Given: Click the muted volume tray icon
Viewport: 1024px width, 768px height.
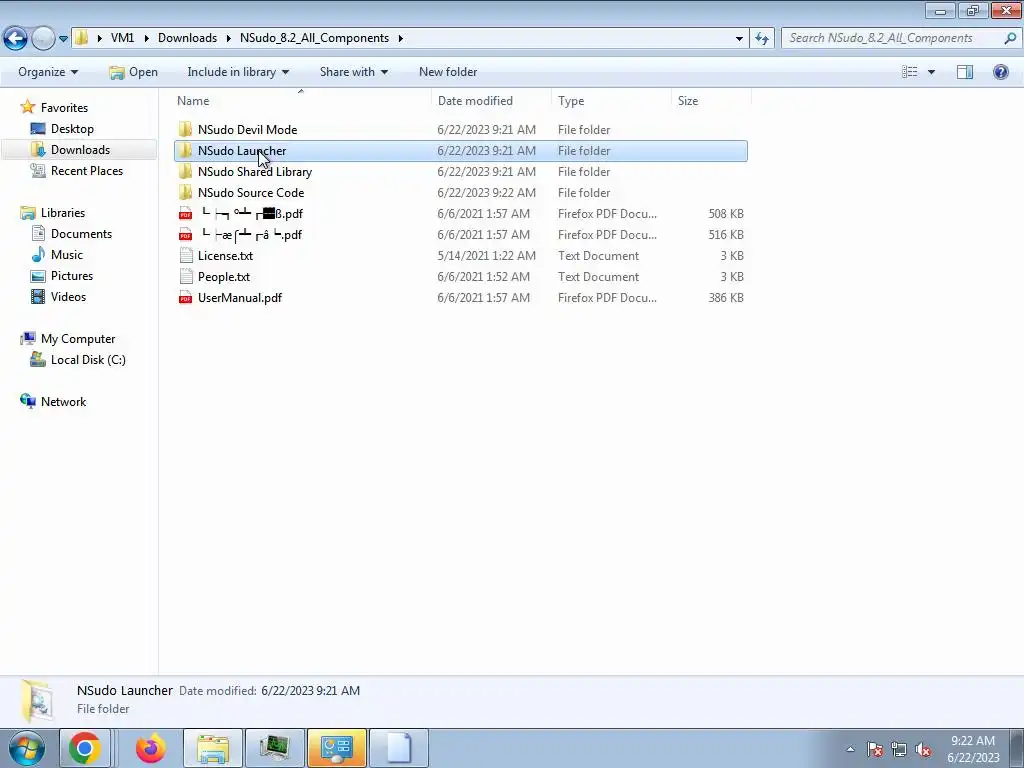Looking at the screenshot, I should (923, 749).
